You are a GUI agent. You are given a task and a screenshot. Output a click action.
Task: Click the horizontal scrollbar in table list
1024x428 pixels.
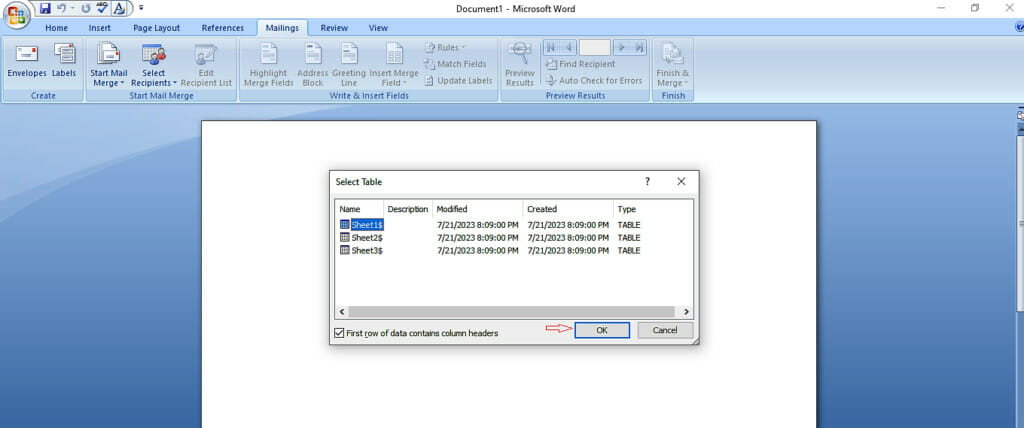point(511,312)
